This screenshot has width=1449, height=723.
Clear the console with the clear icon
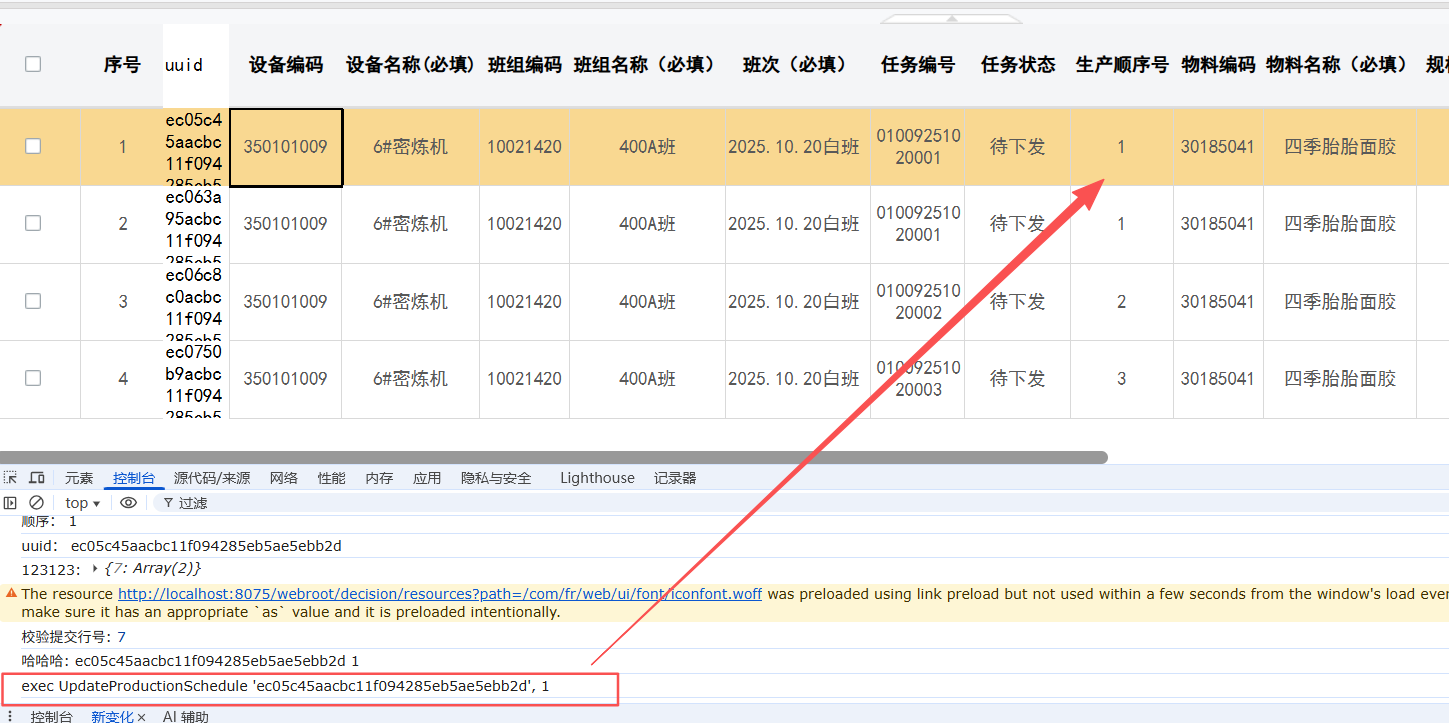(x=37, y=503)
